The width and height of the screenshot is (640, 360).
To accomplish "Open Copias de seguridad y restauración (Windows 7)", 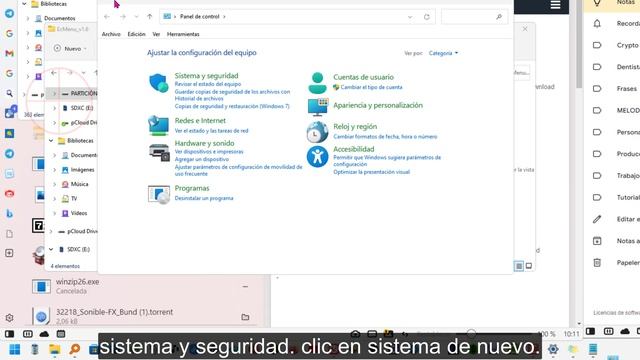I will [232, 106].
